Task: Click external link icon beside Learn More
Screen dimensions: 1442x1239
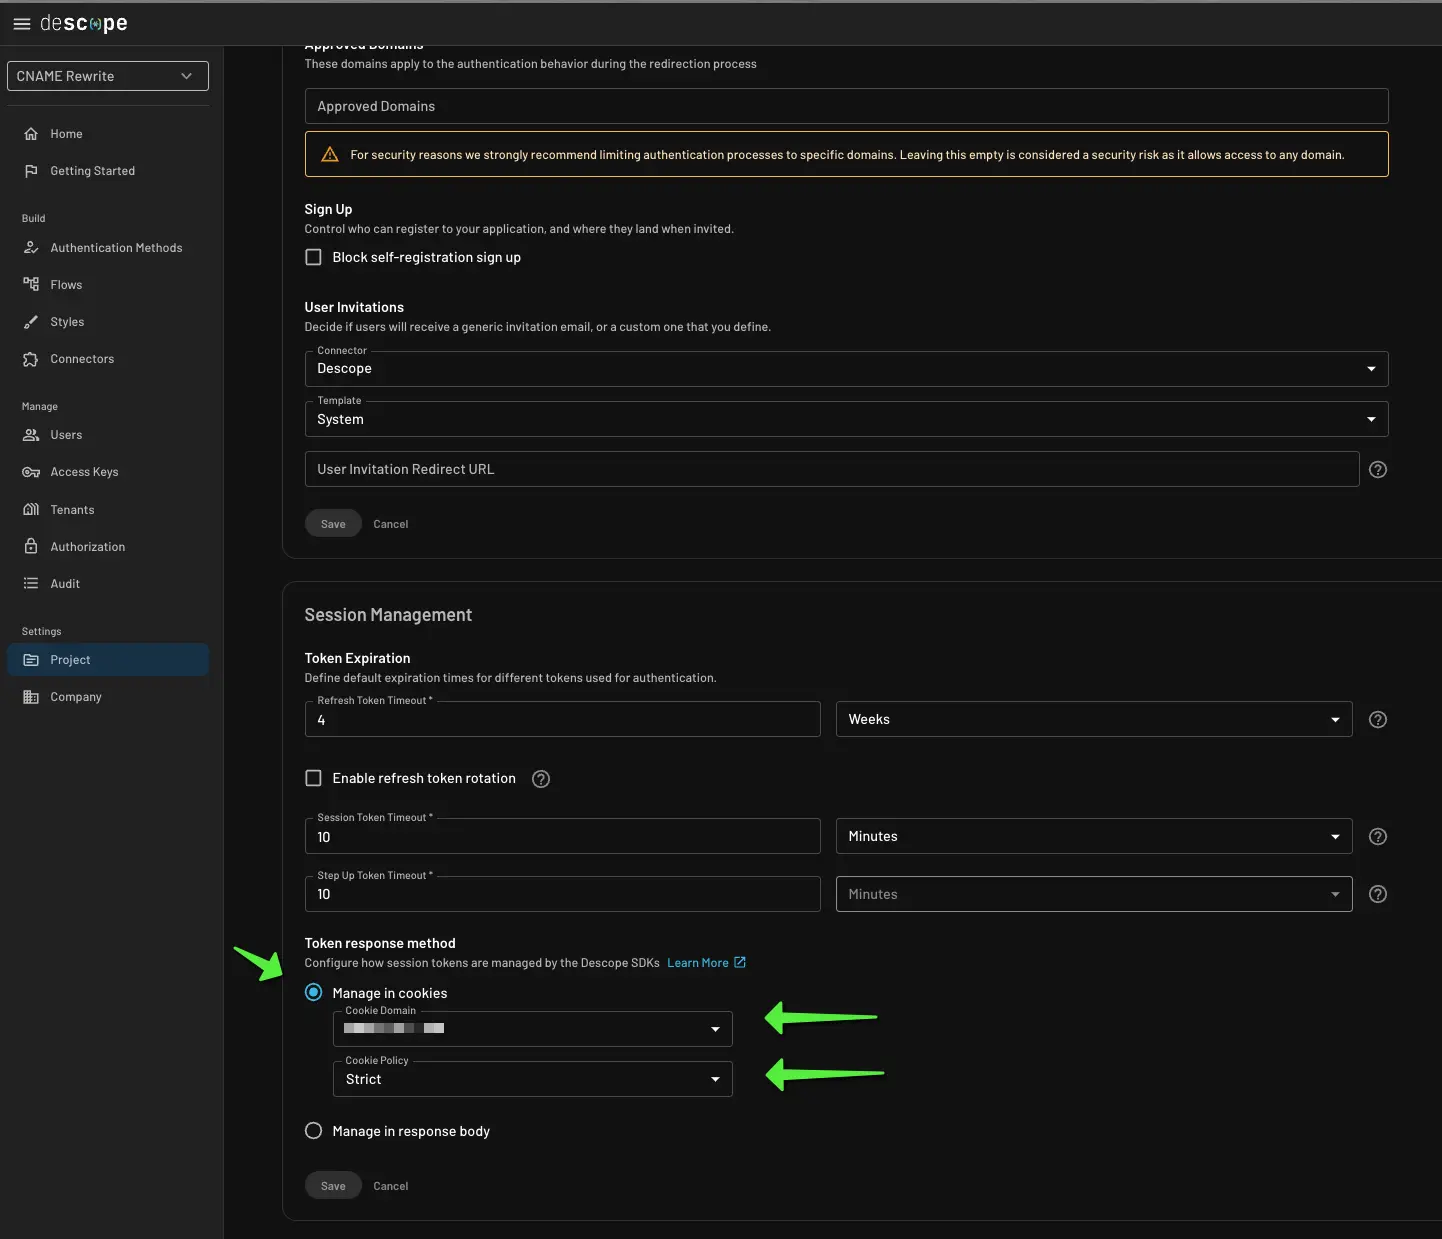Action: point(740,962)
